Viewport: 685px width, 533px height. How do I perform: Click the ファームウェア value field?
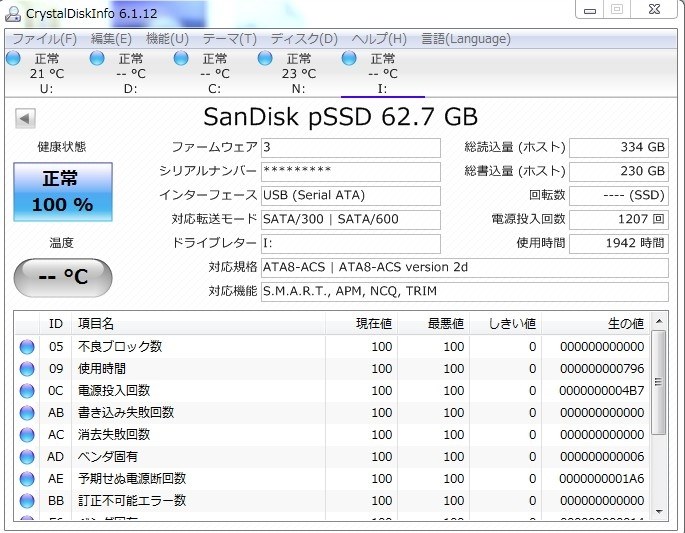(350, 147)
